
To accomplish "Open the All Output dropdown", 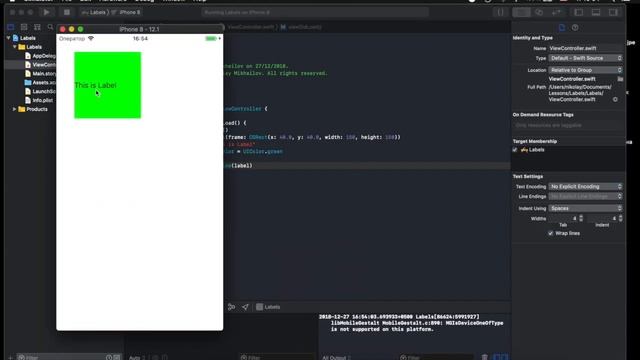I will [336, 358].
